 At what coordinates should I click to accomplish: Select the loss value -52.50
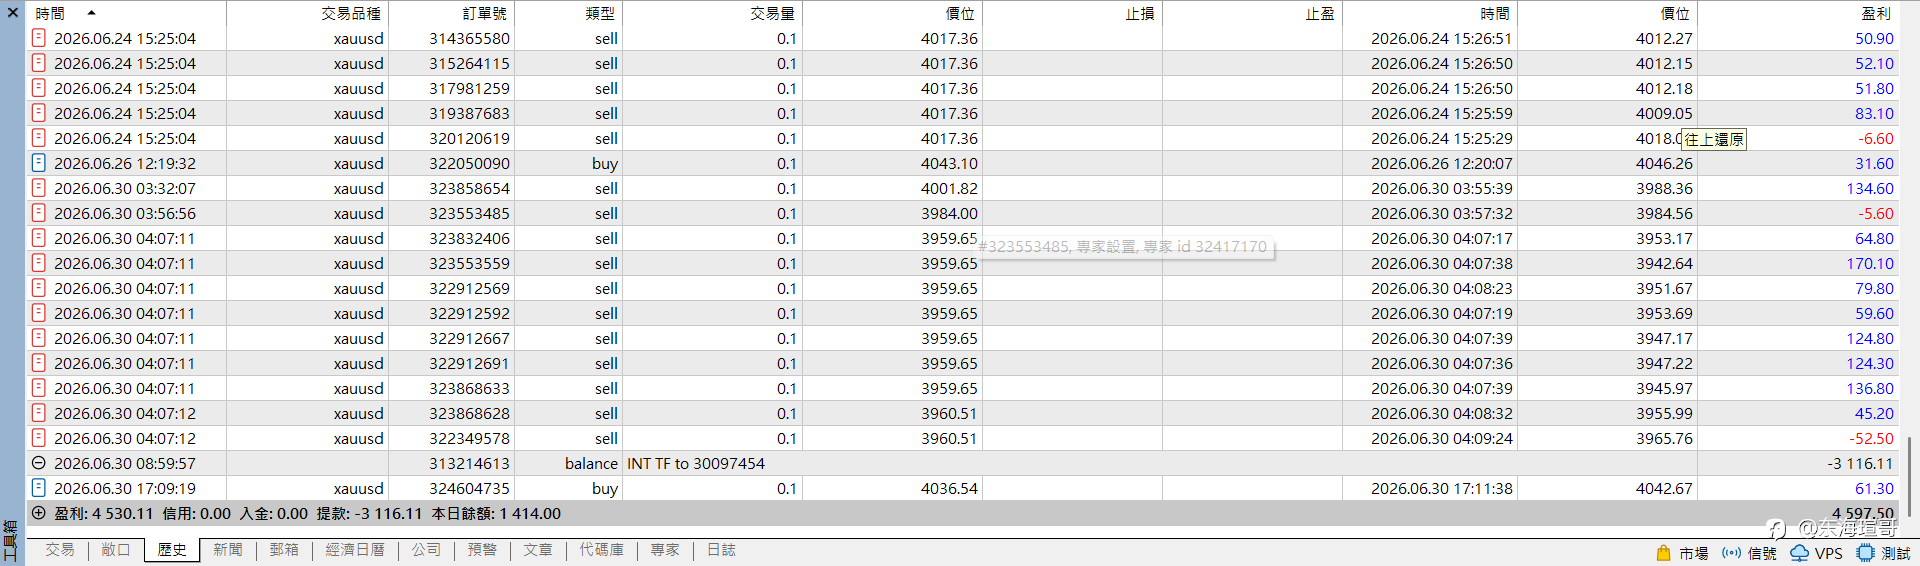click(x=1871, y=438)
